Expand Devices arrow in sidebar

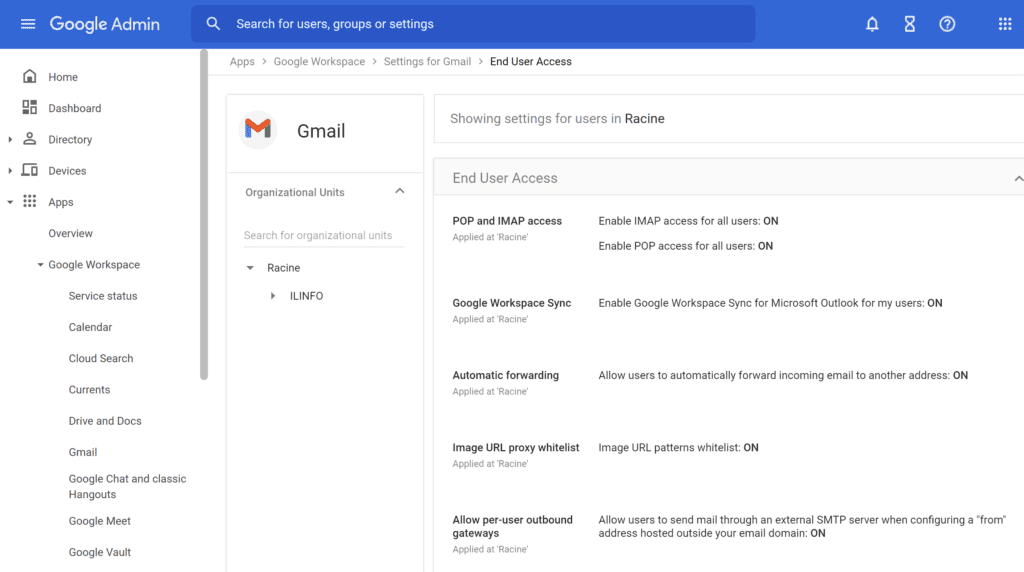[10, 170]
